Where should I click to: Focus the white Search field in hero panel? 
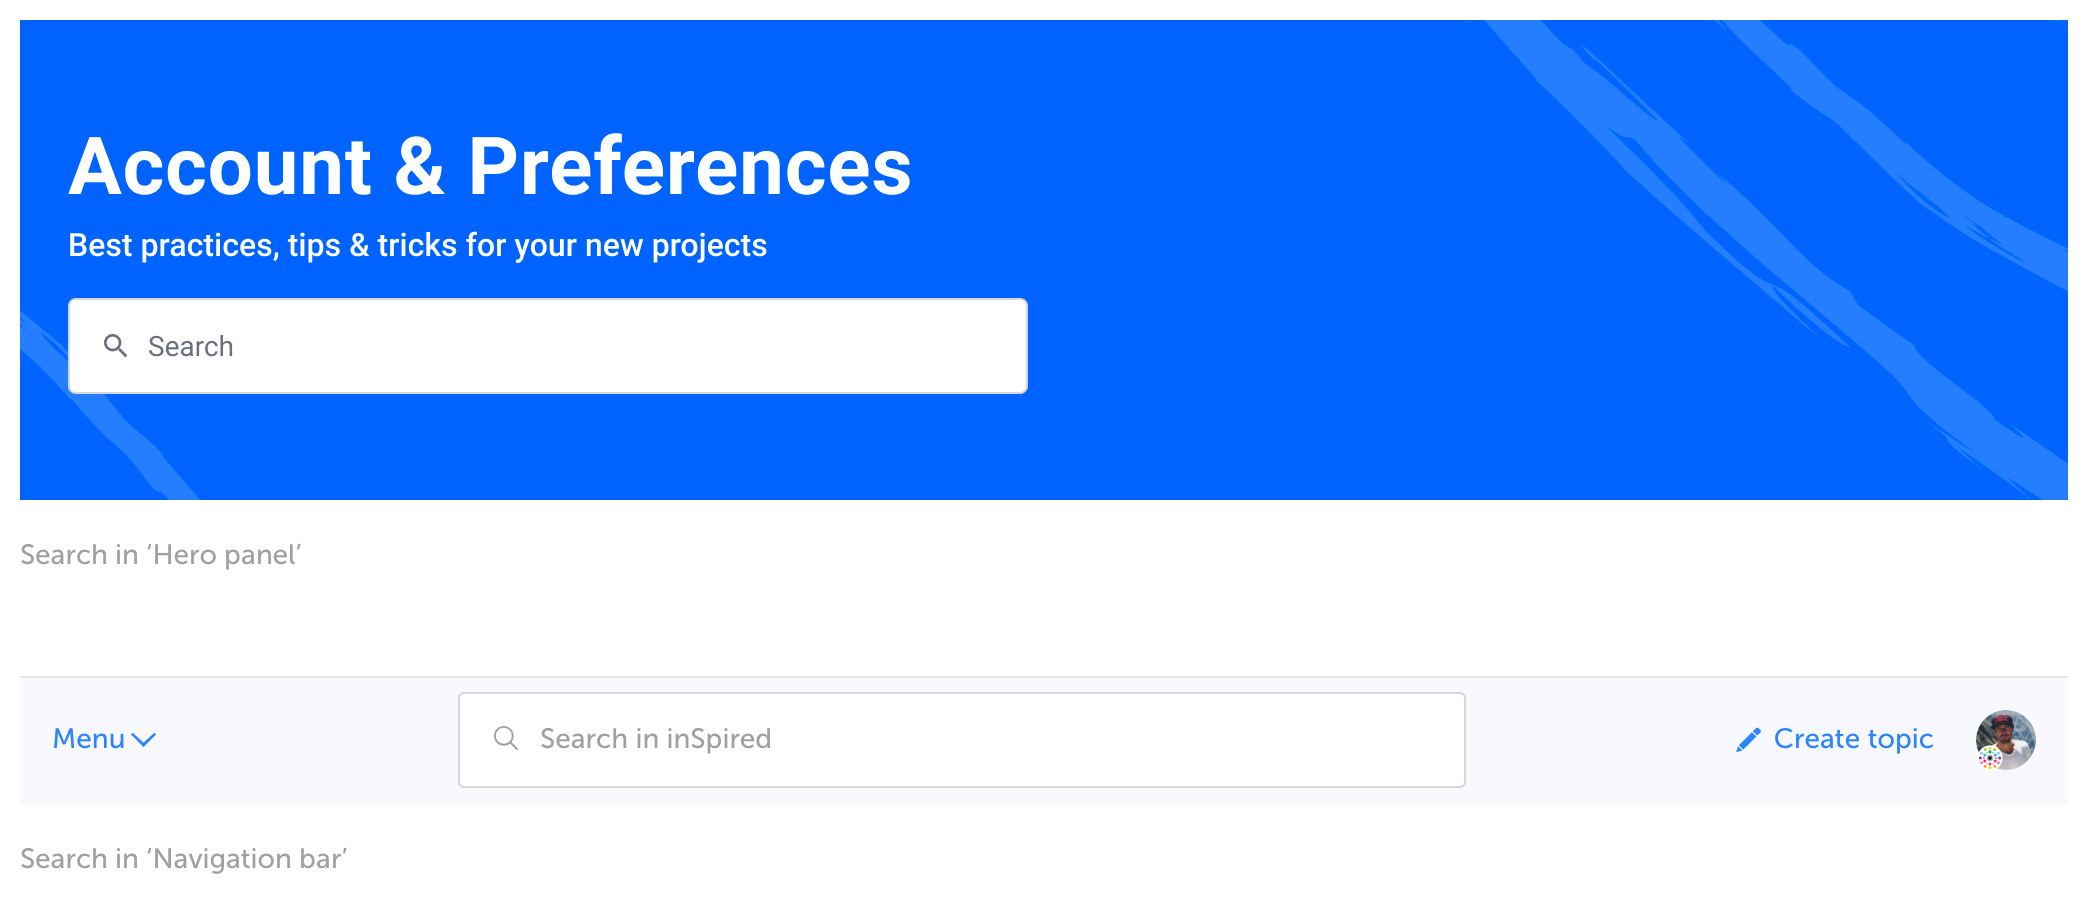coord(548,346)
